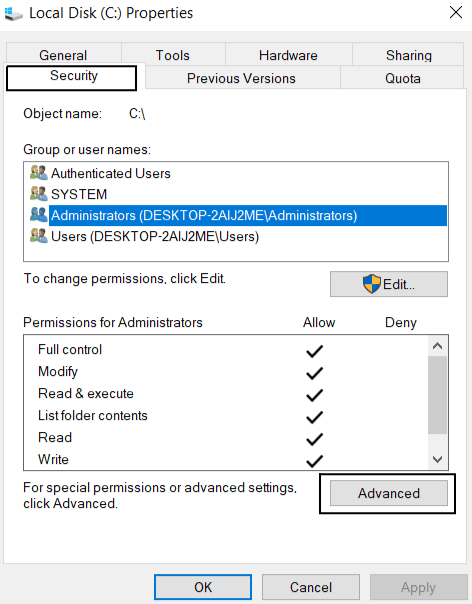Viewport: 472px width, 604px height.
Task: Open the Tools tab
Action: [173, 55]
